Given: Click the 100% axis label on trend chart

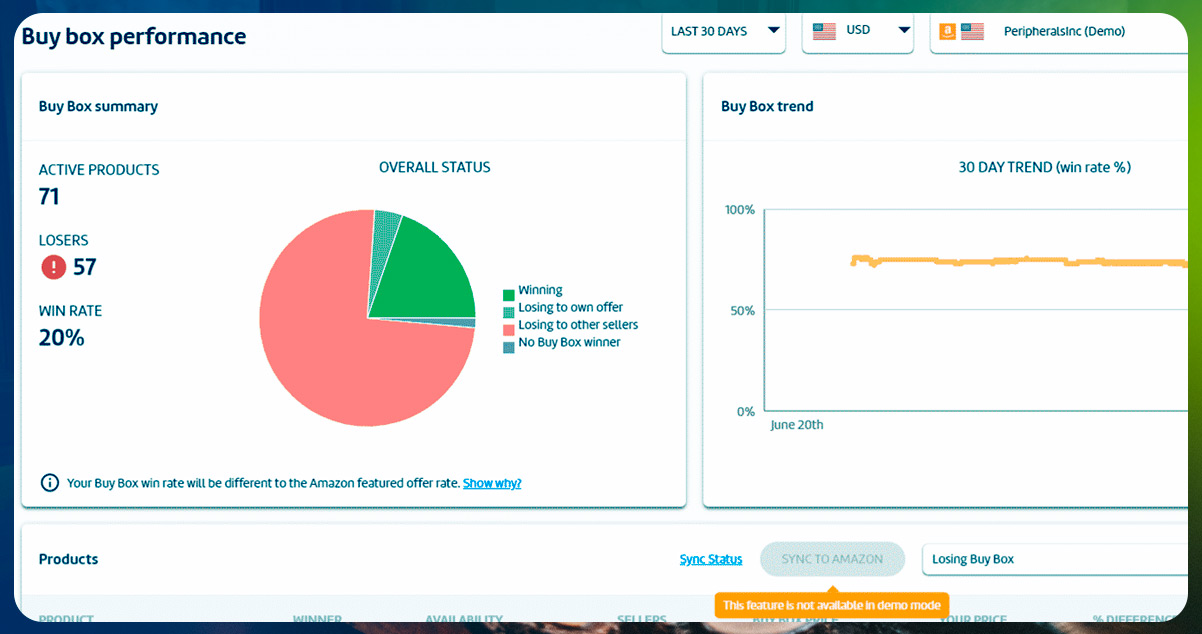Looking at the screenshot, I should [739, 210].
